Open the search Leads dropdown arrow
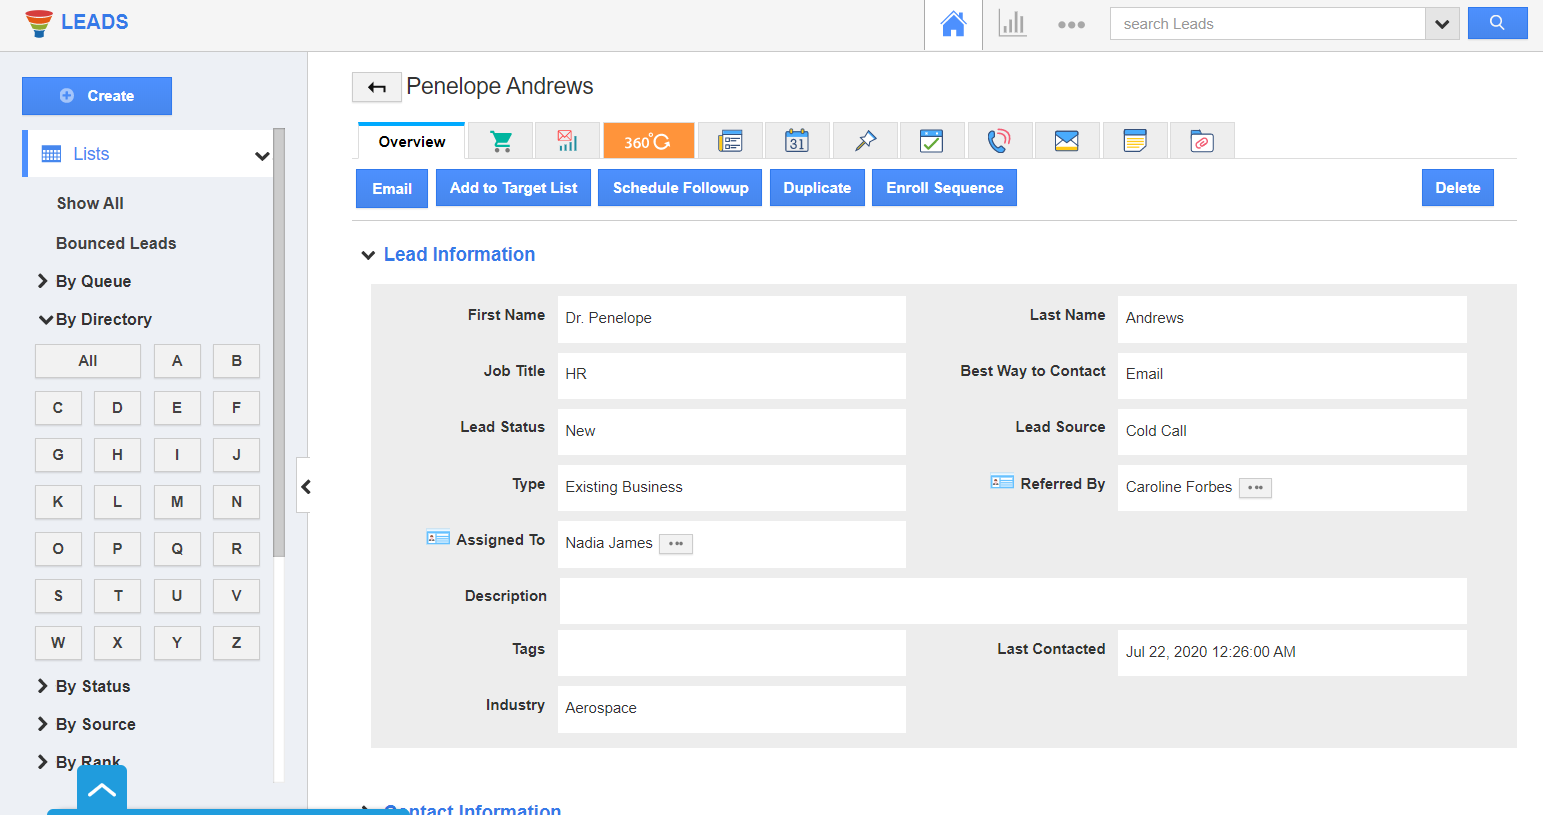The image size is (1543, 815). [1442, 24]
